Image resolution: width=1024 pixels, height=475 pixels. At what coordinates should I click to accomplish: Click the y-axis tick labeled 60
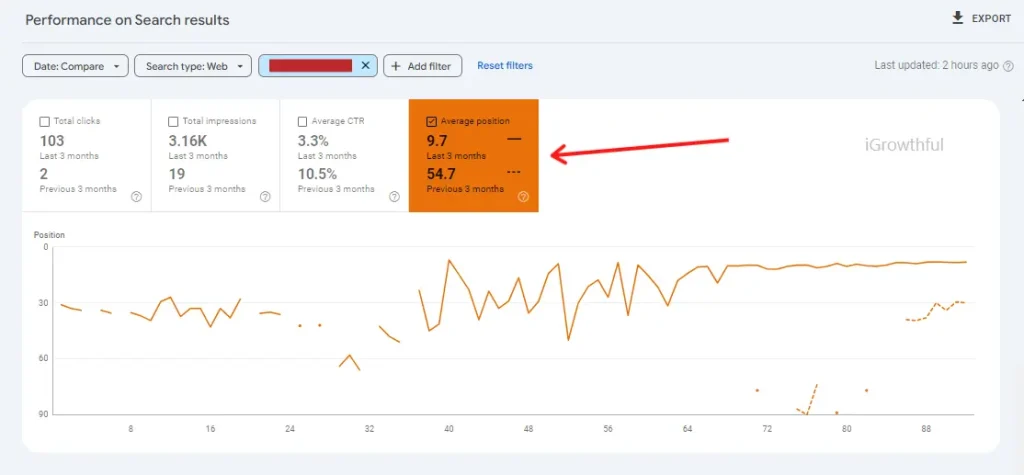click(44, 358)
